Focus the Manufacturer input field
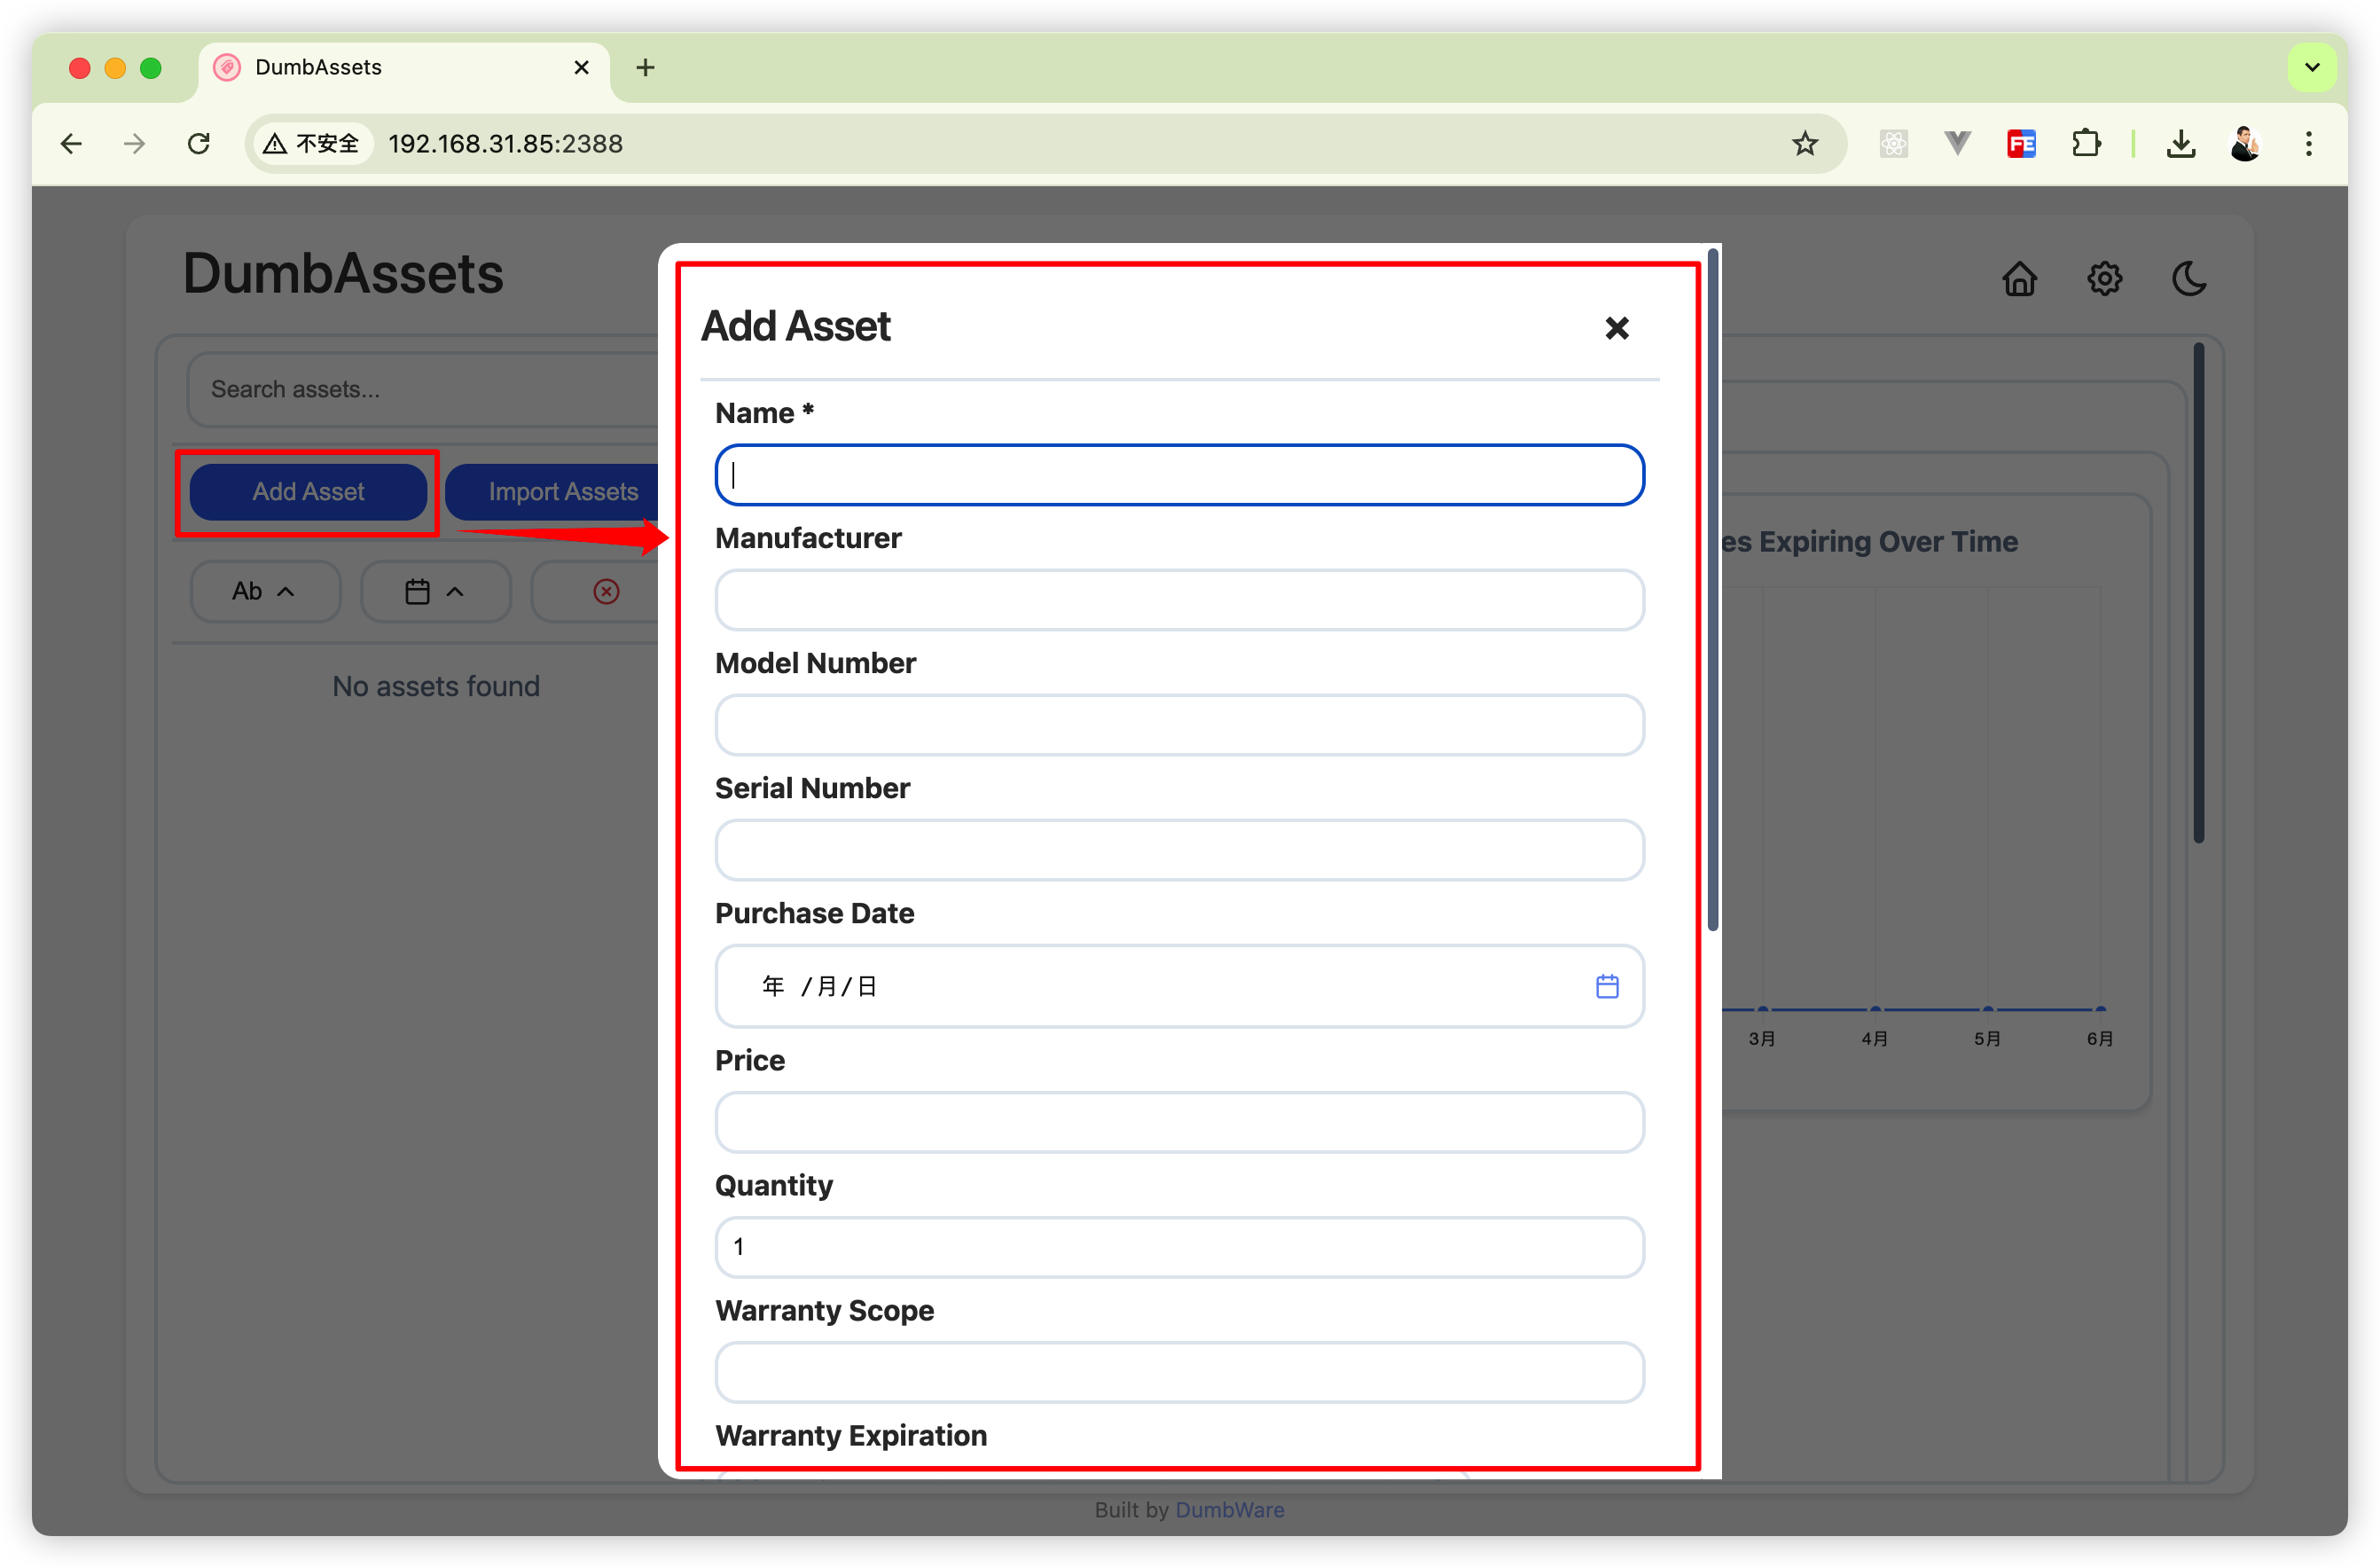The height and width of the screenshot is (1568, 2380). [x=1179, y=600]
